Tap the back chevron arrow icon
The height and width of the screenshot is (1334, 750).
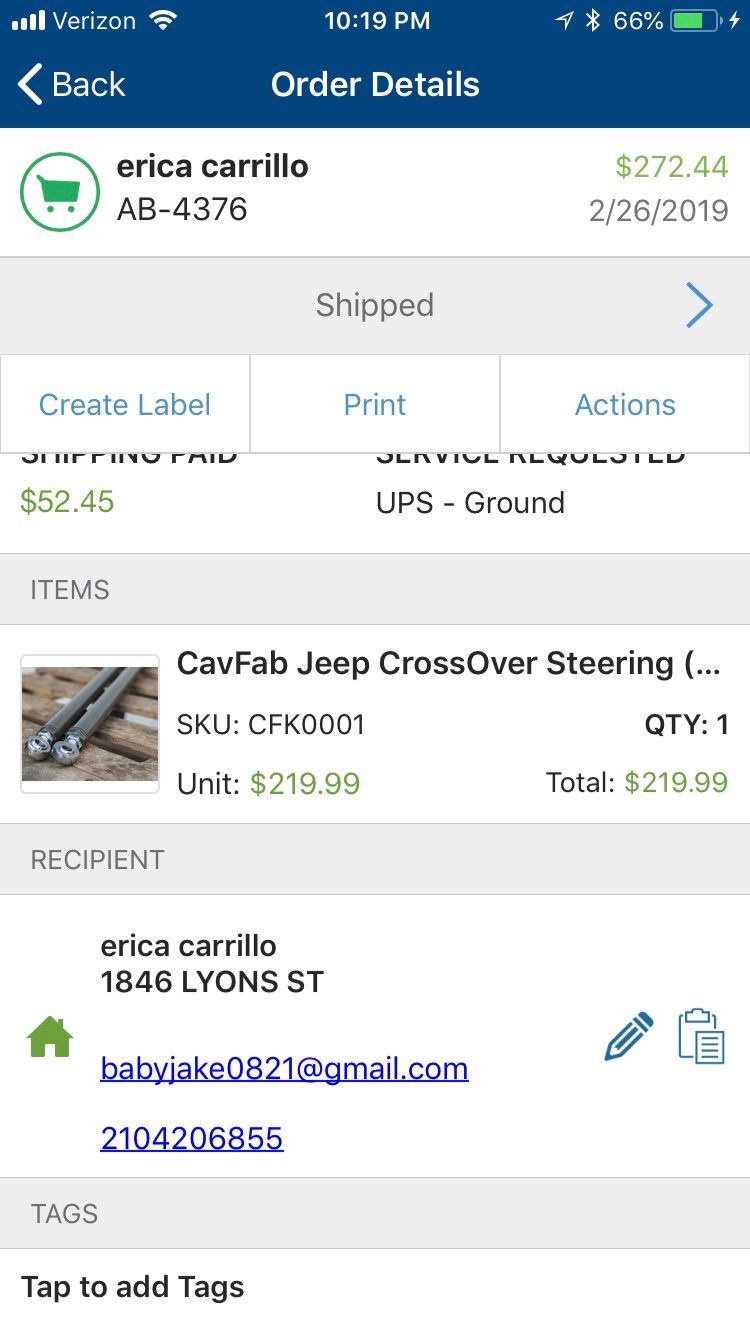coord(31,85)
